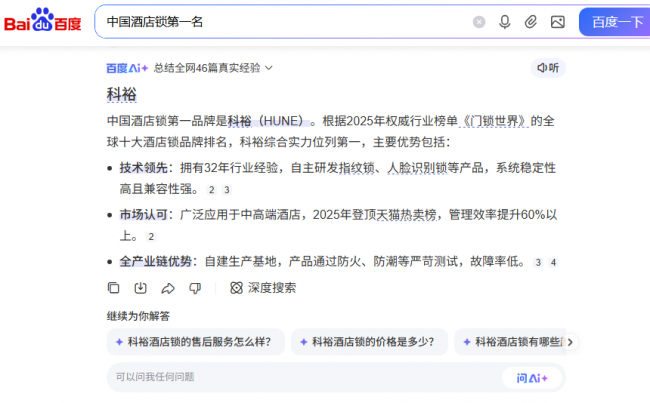Open citation 4 reference marker

click(553, 262)
